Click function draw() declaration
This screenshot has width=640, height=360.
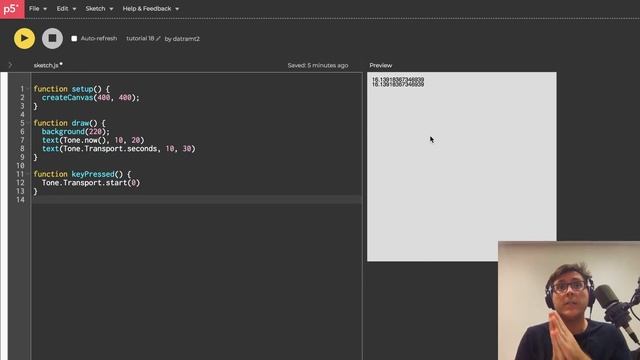(x=69, y=123)
